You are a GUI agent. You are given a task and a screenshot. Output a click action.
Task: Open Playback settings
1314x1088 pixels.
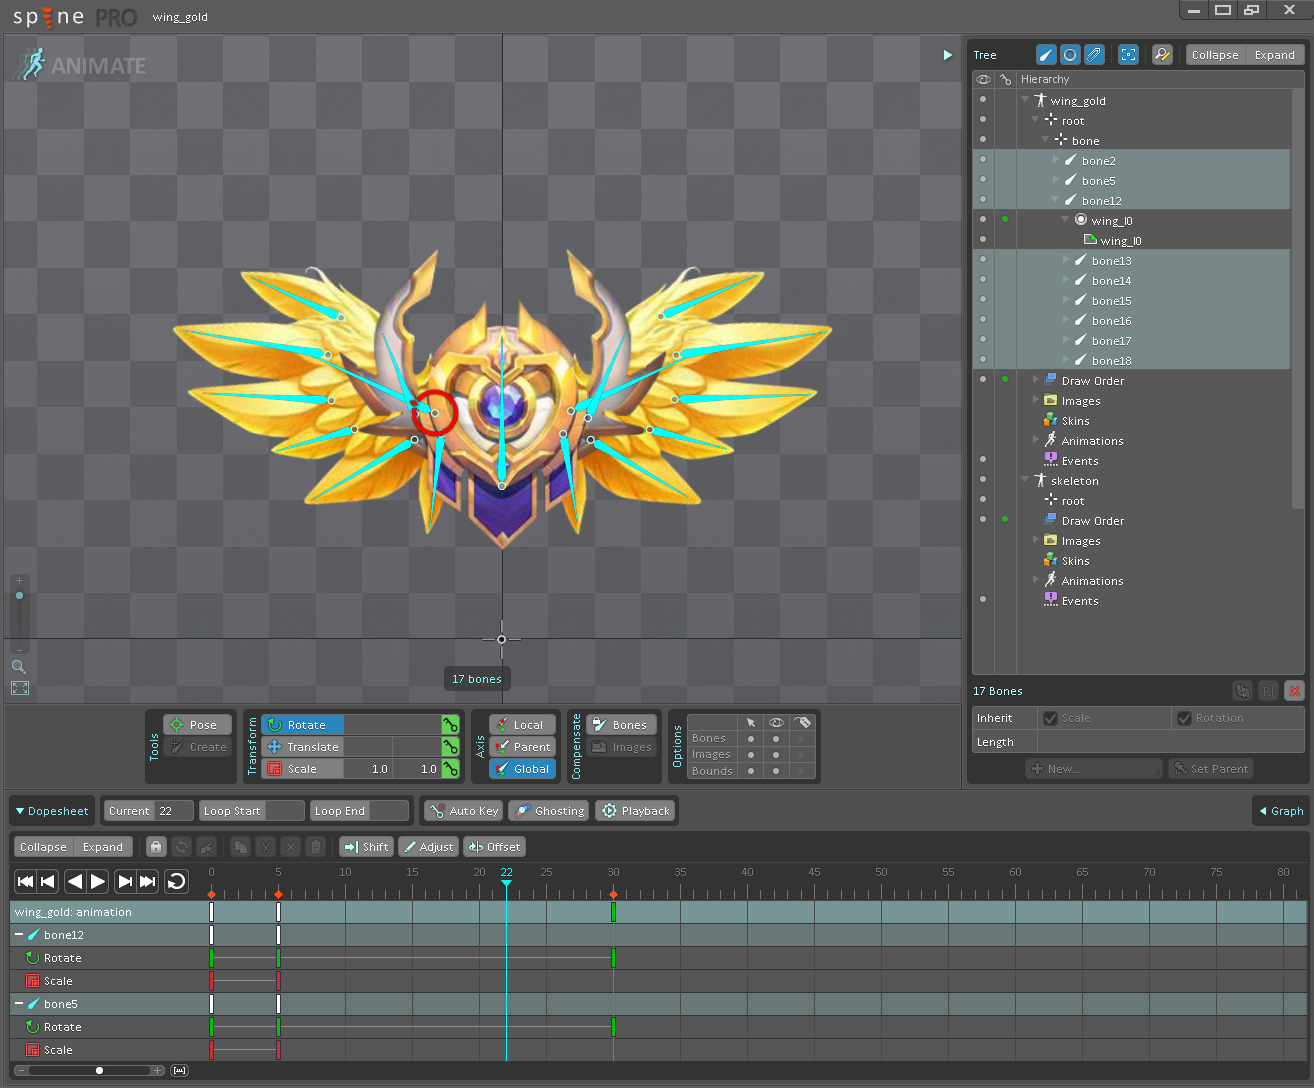636,811
